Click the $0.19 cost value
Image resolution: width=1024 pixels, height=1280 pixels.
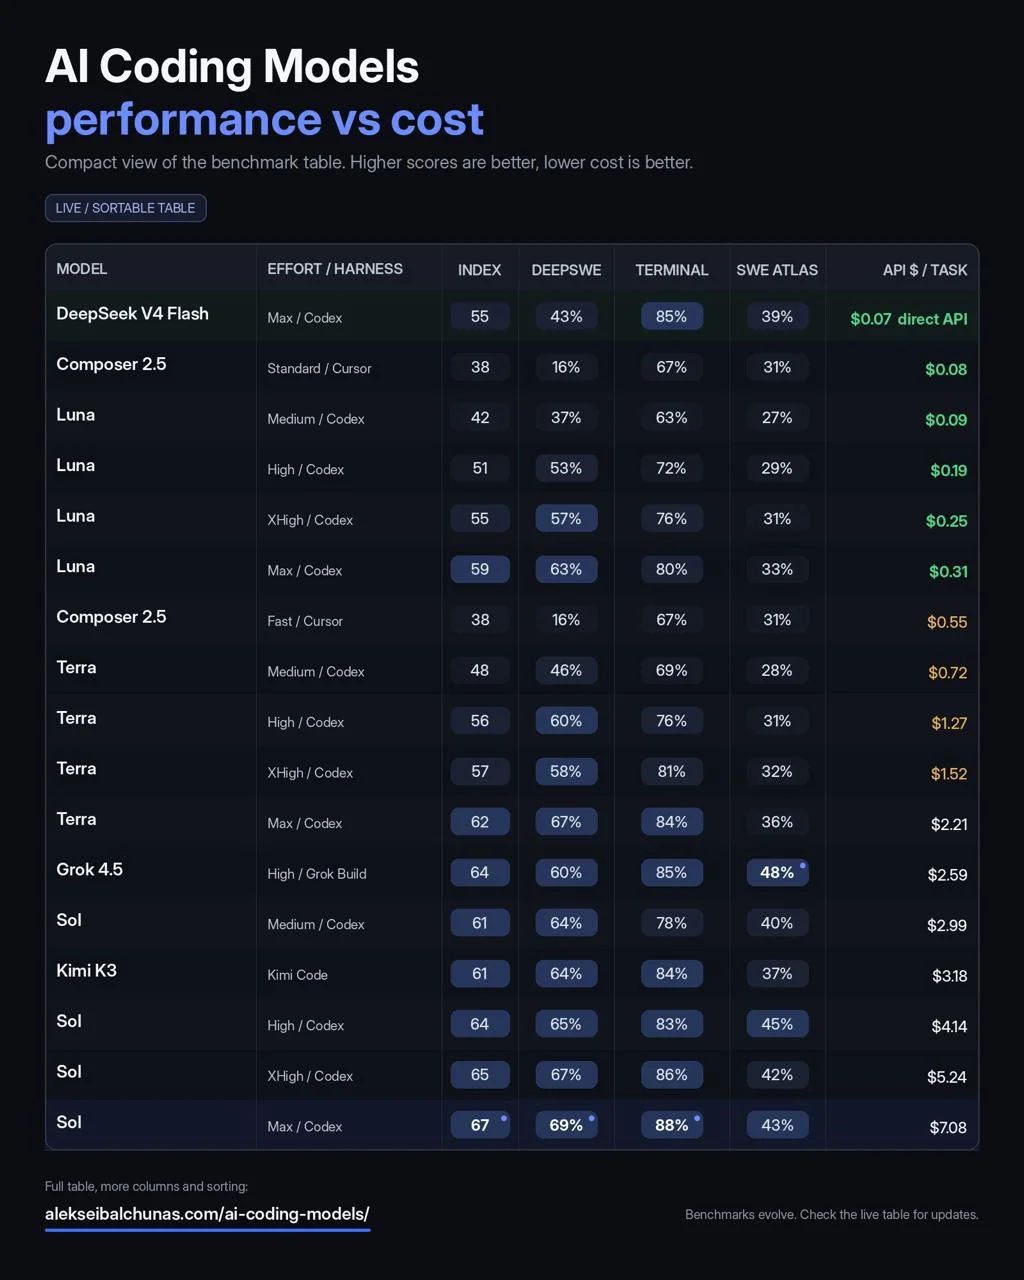pyautogui.click(x=948, y=470)
